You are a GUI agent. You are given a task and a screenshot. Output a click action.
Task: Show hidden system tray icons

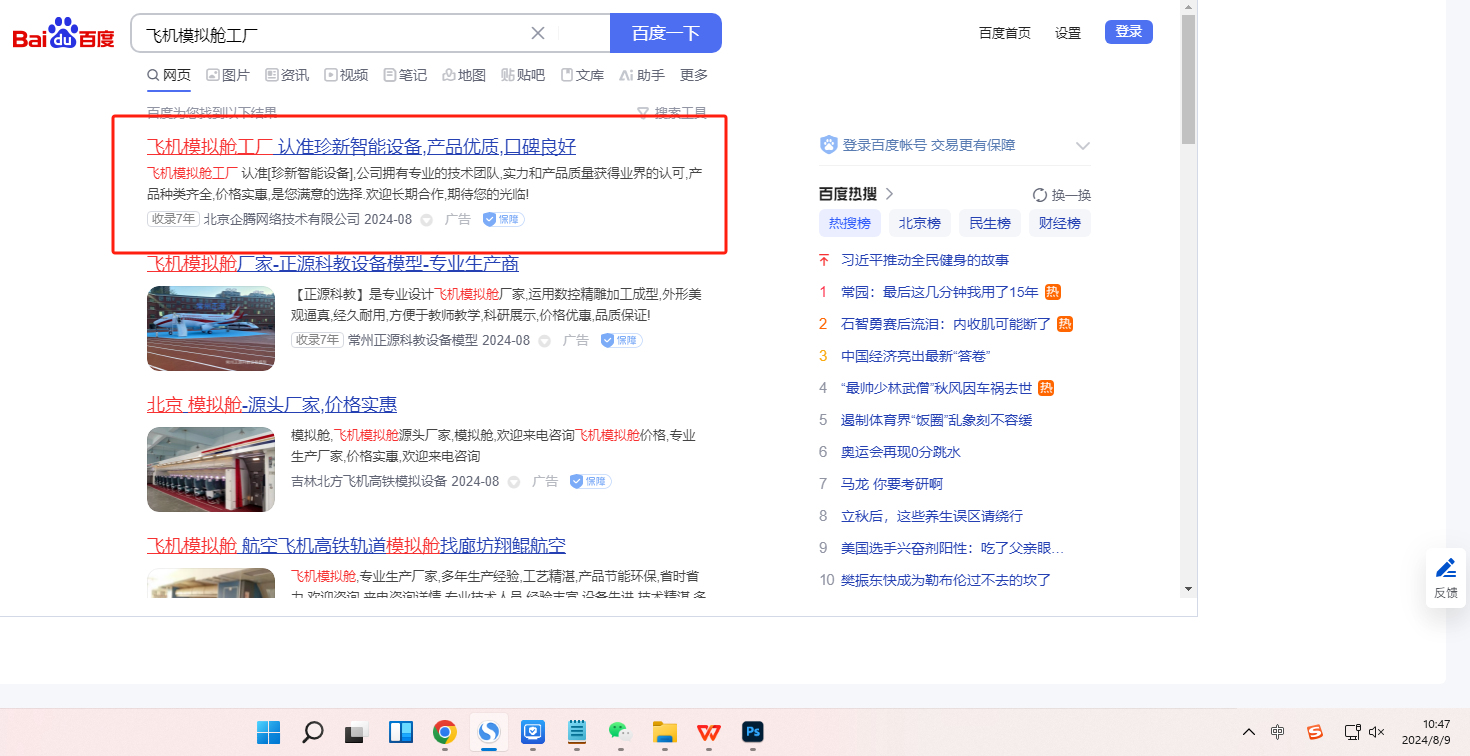1248,732
